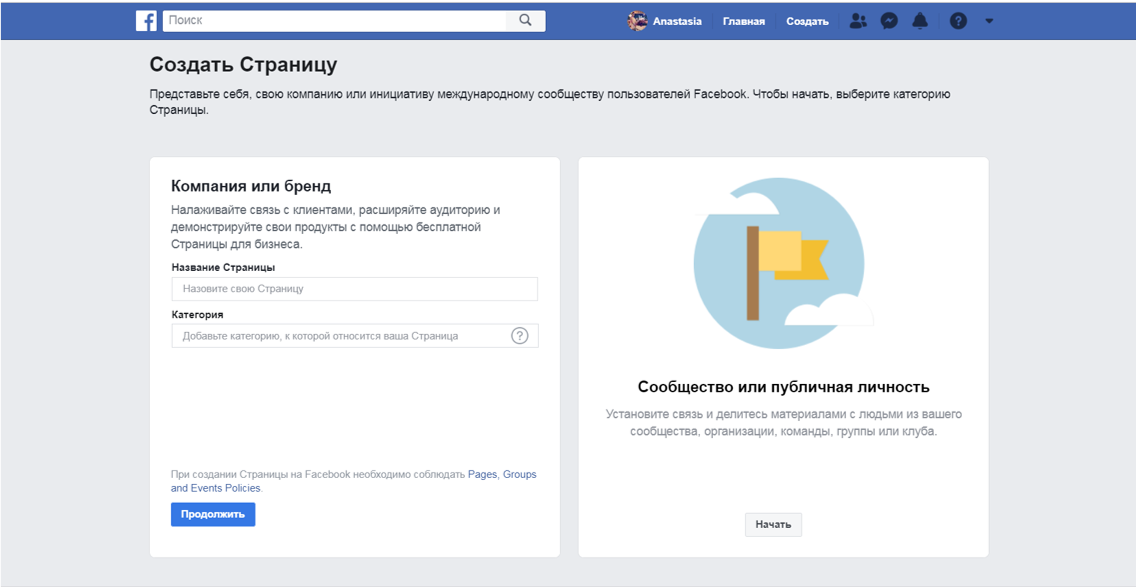Open the Anastasia profile link
The height and width of the screenshot is (587, 1136).
[x=677, y=21]
